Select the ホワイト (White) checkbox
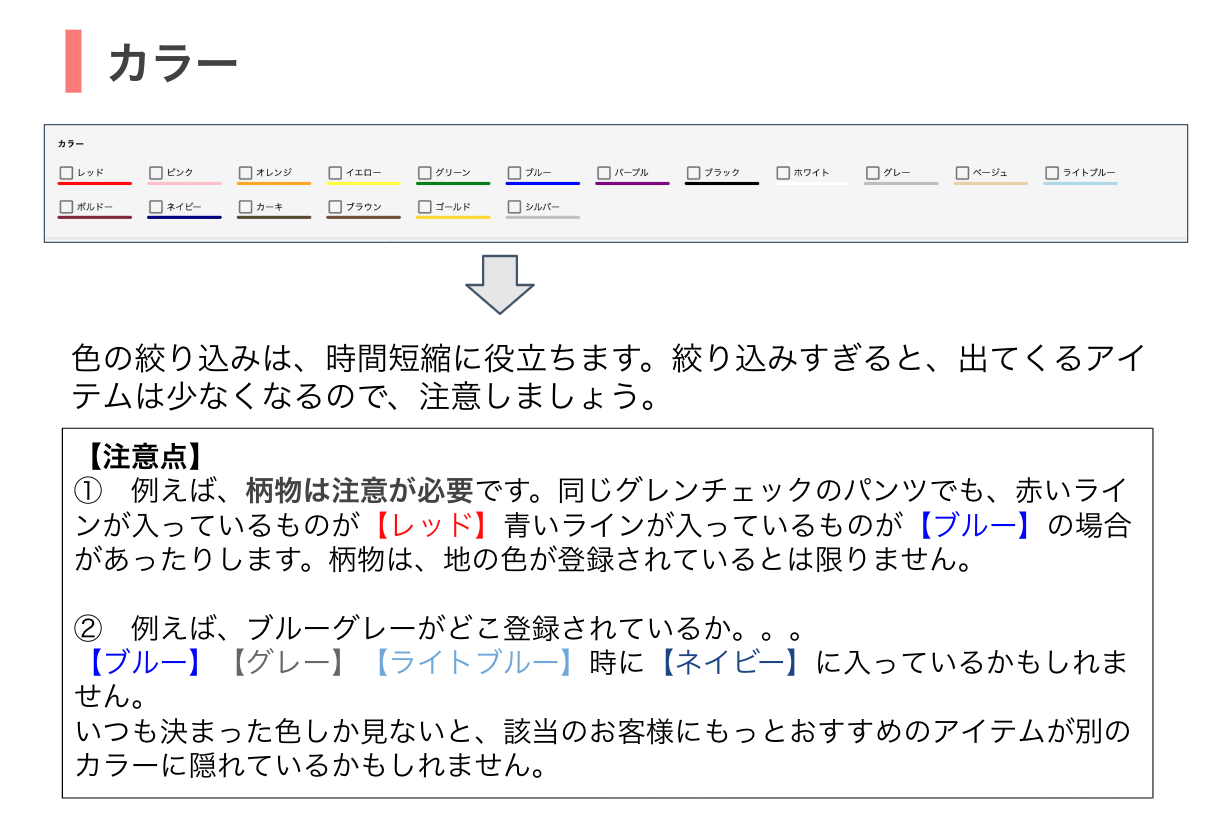 783,173
